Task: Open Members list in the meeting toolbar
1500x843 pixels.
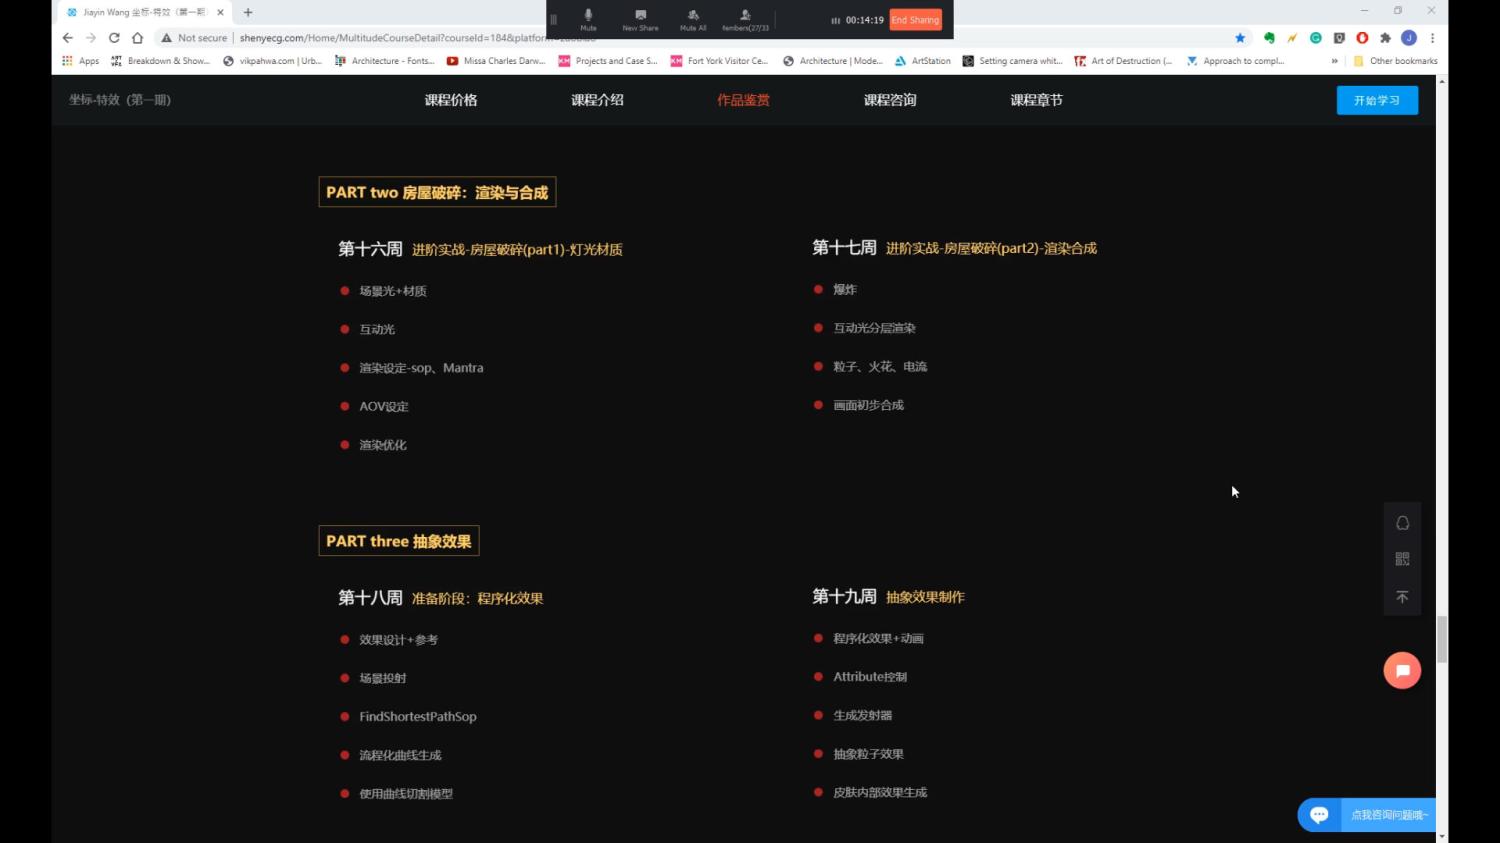Action: [745, 19]
